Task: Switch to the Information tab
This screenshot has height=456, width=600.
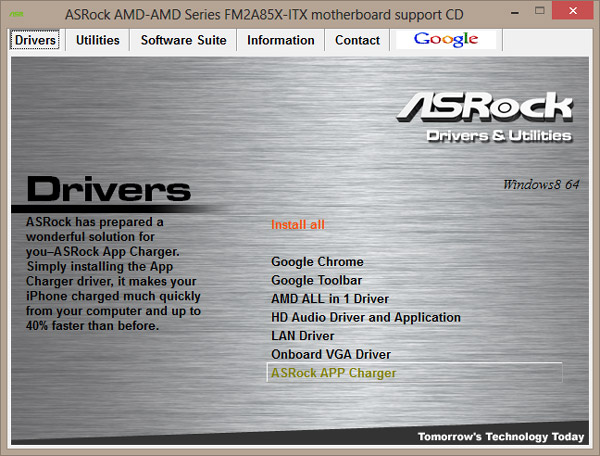Action: point(280,40)
